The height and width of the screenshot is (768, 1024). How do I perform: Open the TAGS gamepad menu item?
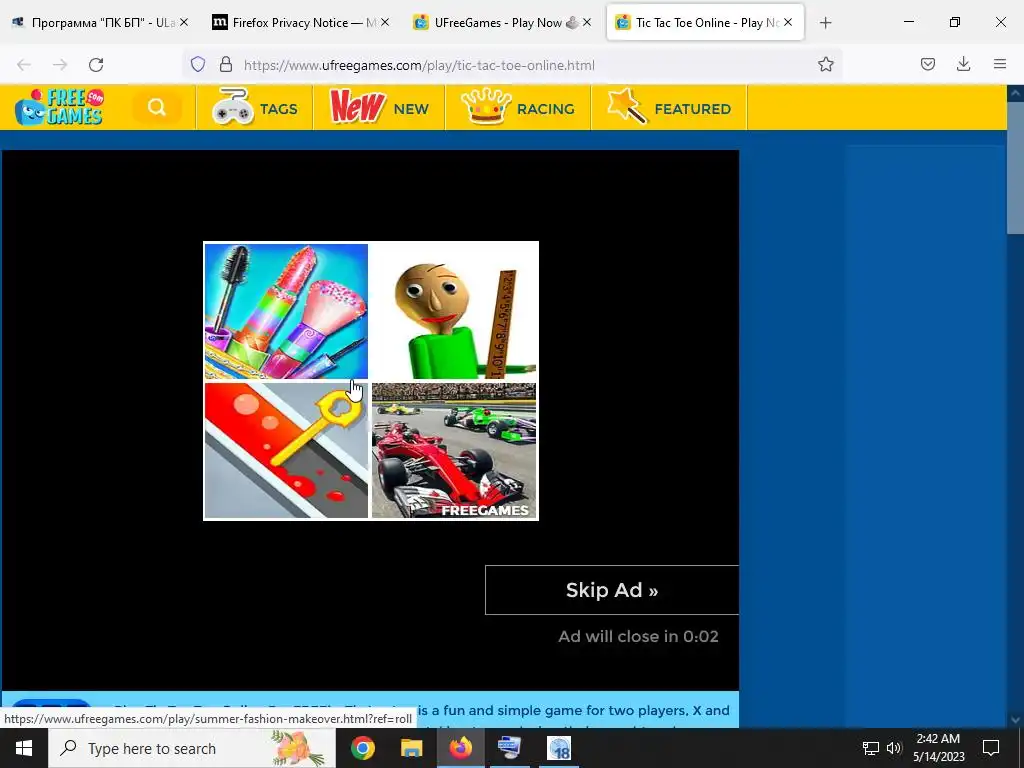(255, 108)
